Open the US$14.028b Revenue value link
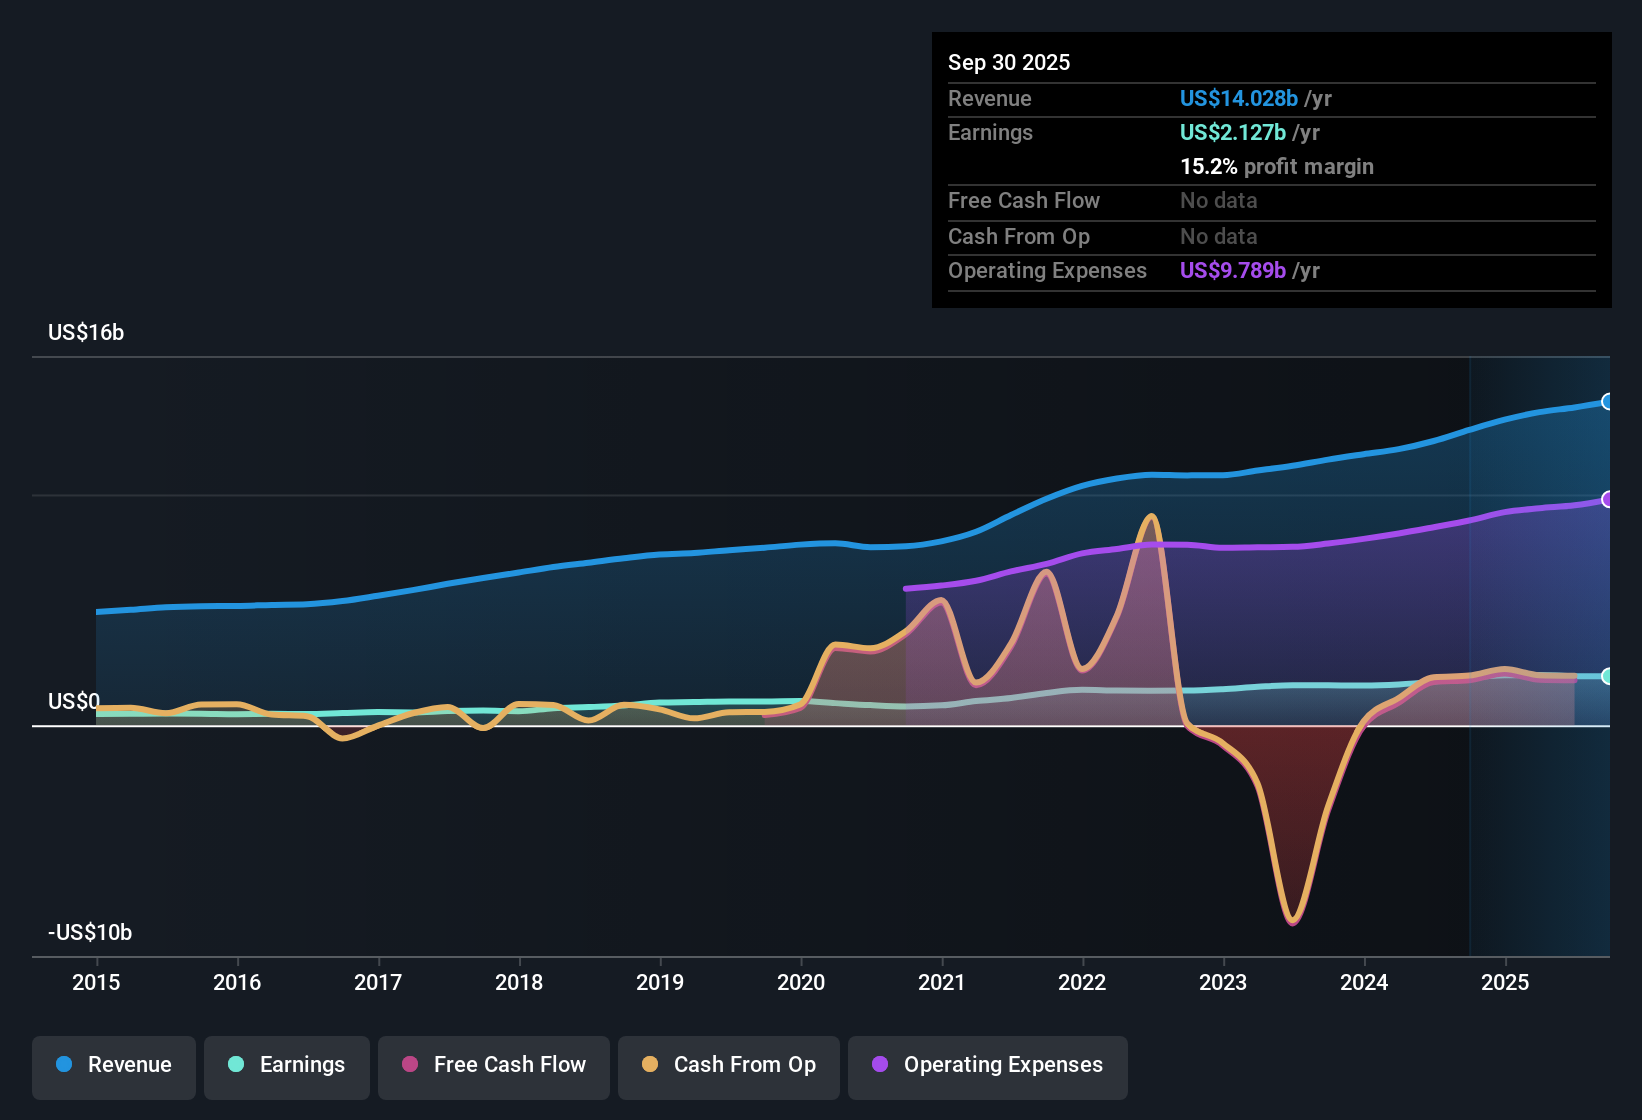Image resolution: width=1642 pixels, height=1120 pixels. click(1237, 98)
